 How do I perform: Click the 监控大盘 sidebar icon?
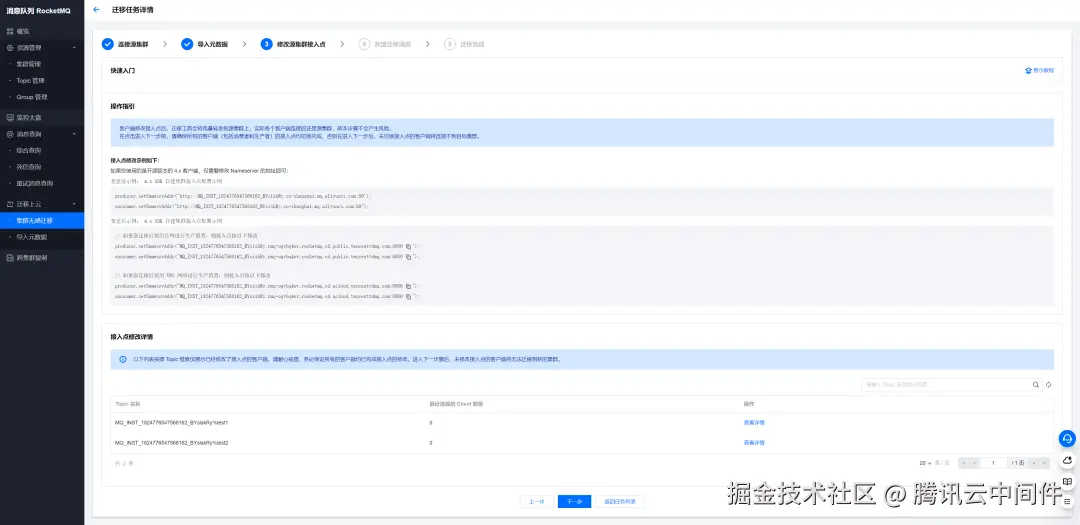10,118
